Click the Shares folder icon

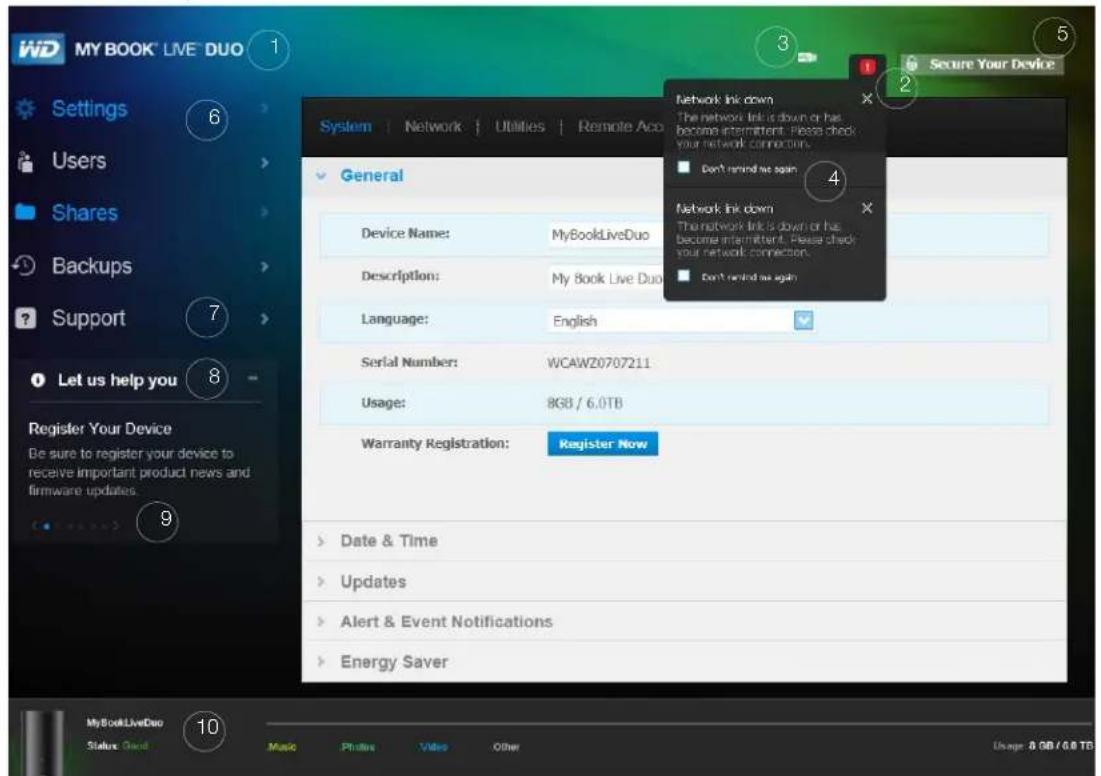coord(25,212)
